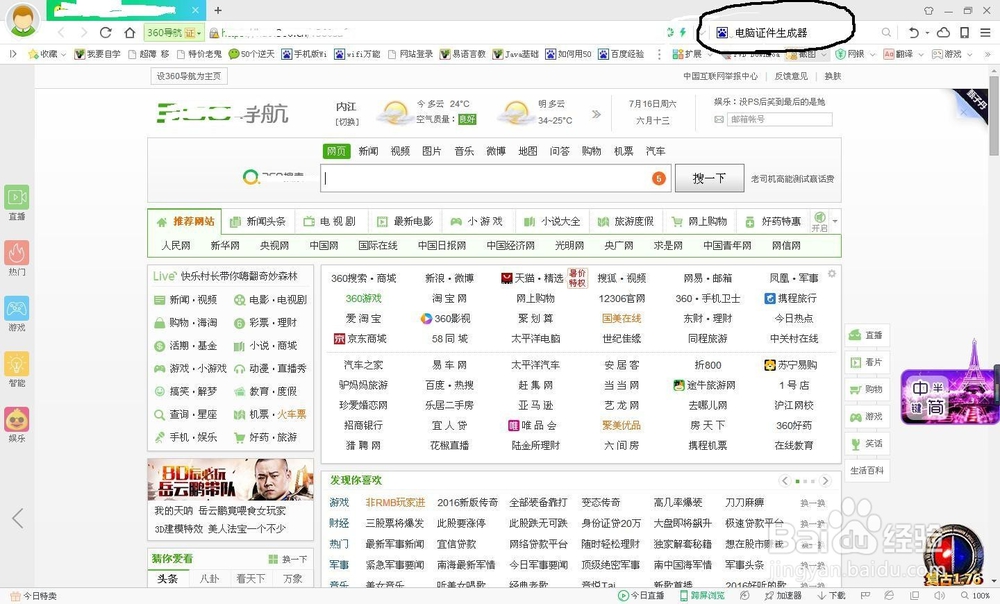The height and width of the screenshot is (604, 1000).
Task: Open the skin shirt icon in title bar
Action: point(929,11)
